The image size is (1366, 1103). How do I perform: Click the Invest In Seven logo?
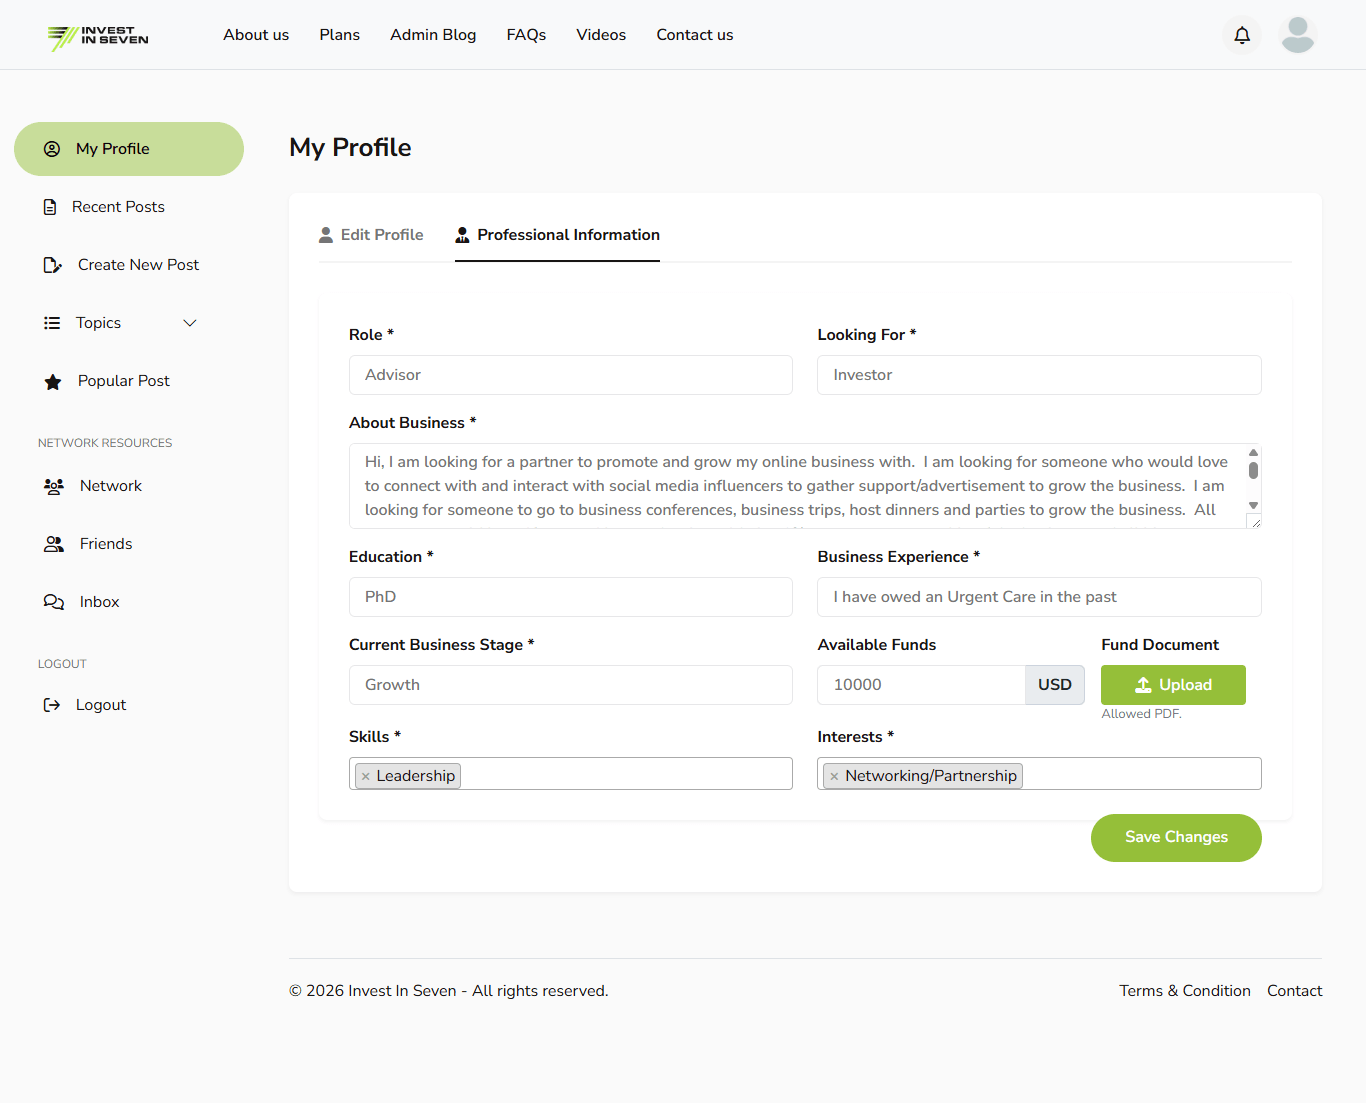tap(98, 37)
